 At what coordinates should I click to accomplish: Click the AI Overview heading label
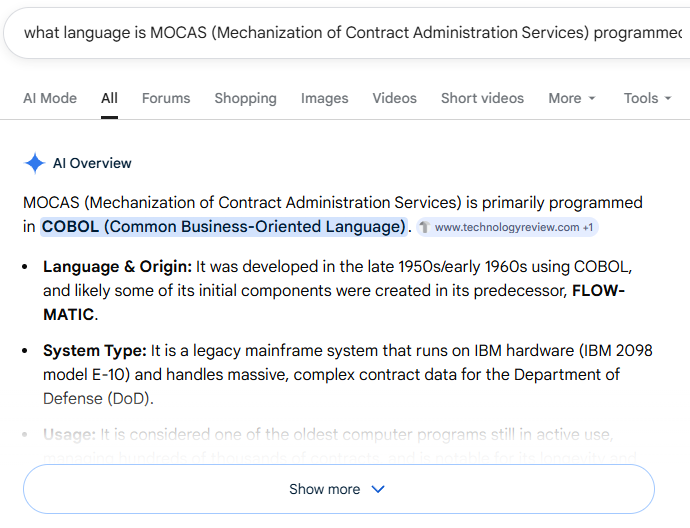point(92,164)
